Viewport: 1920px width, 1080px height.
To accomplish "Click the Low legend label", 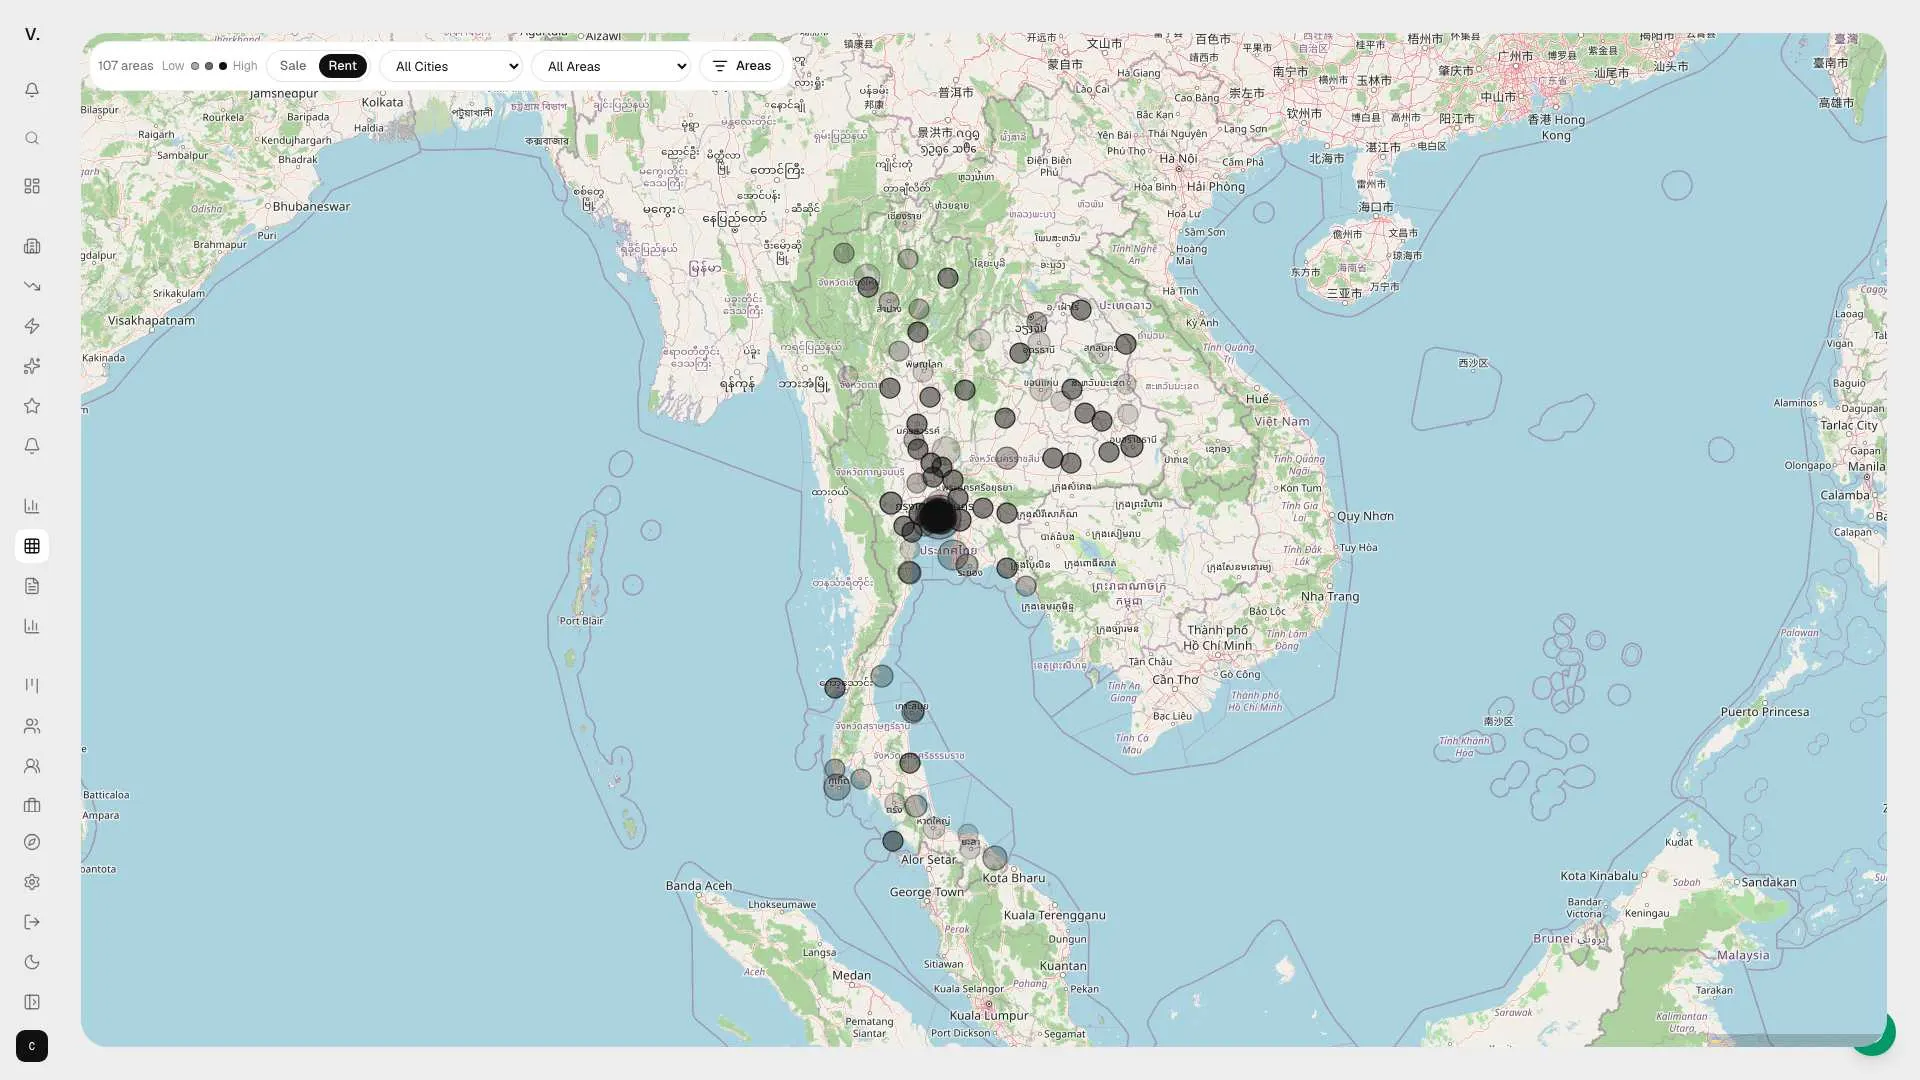I will pyautogui.click(x=173, y=66).
